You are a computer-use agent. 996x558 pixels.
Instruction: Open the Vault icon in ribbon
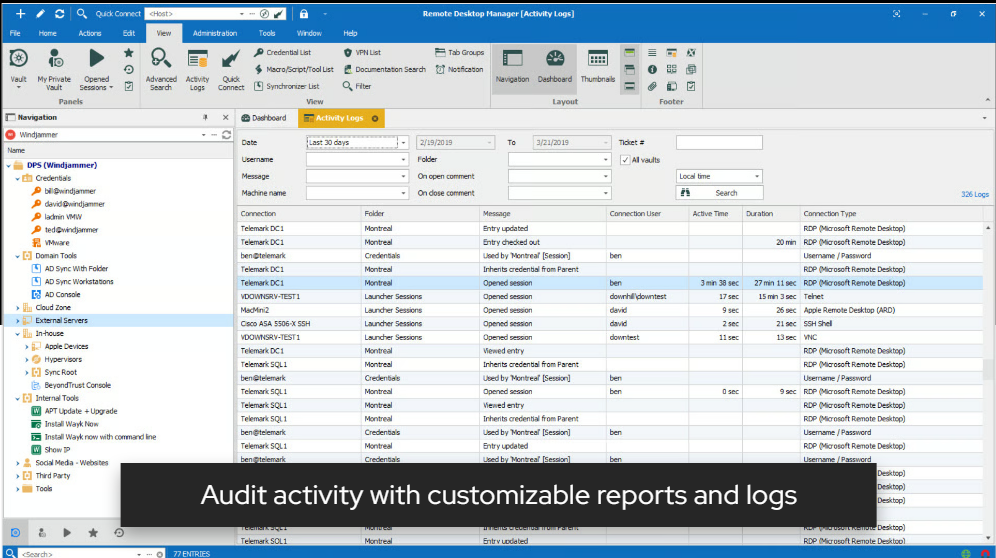[x=18, y=60]
